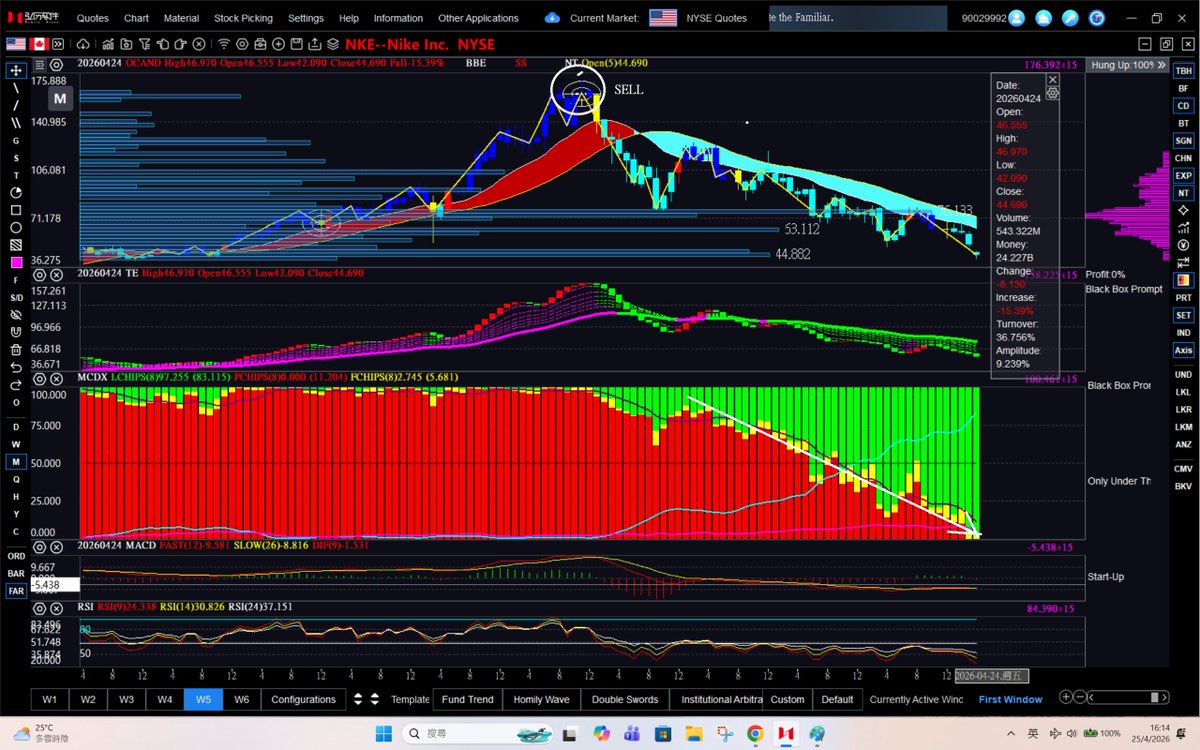Toggle hide drawings eye icon
Screen dimensions: 1200x750
click(x=16, y=315)
